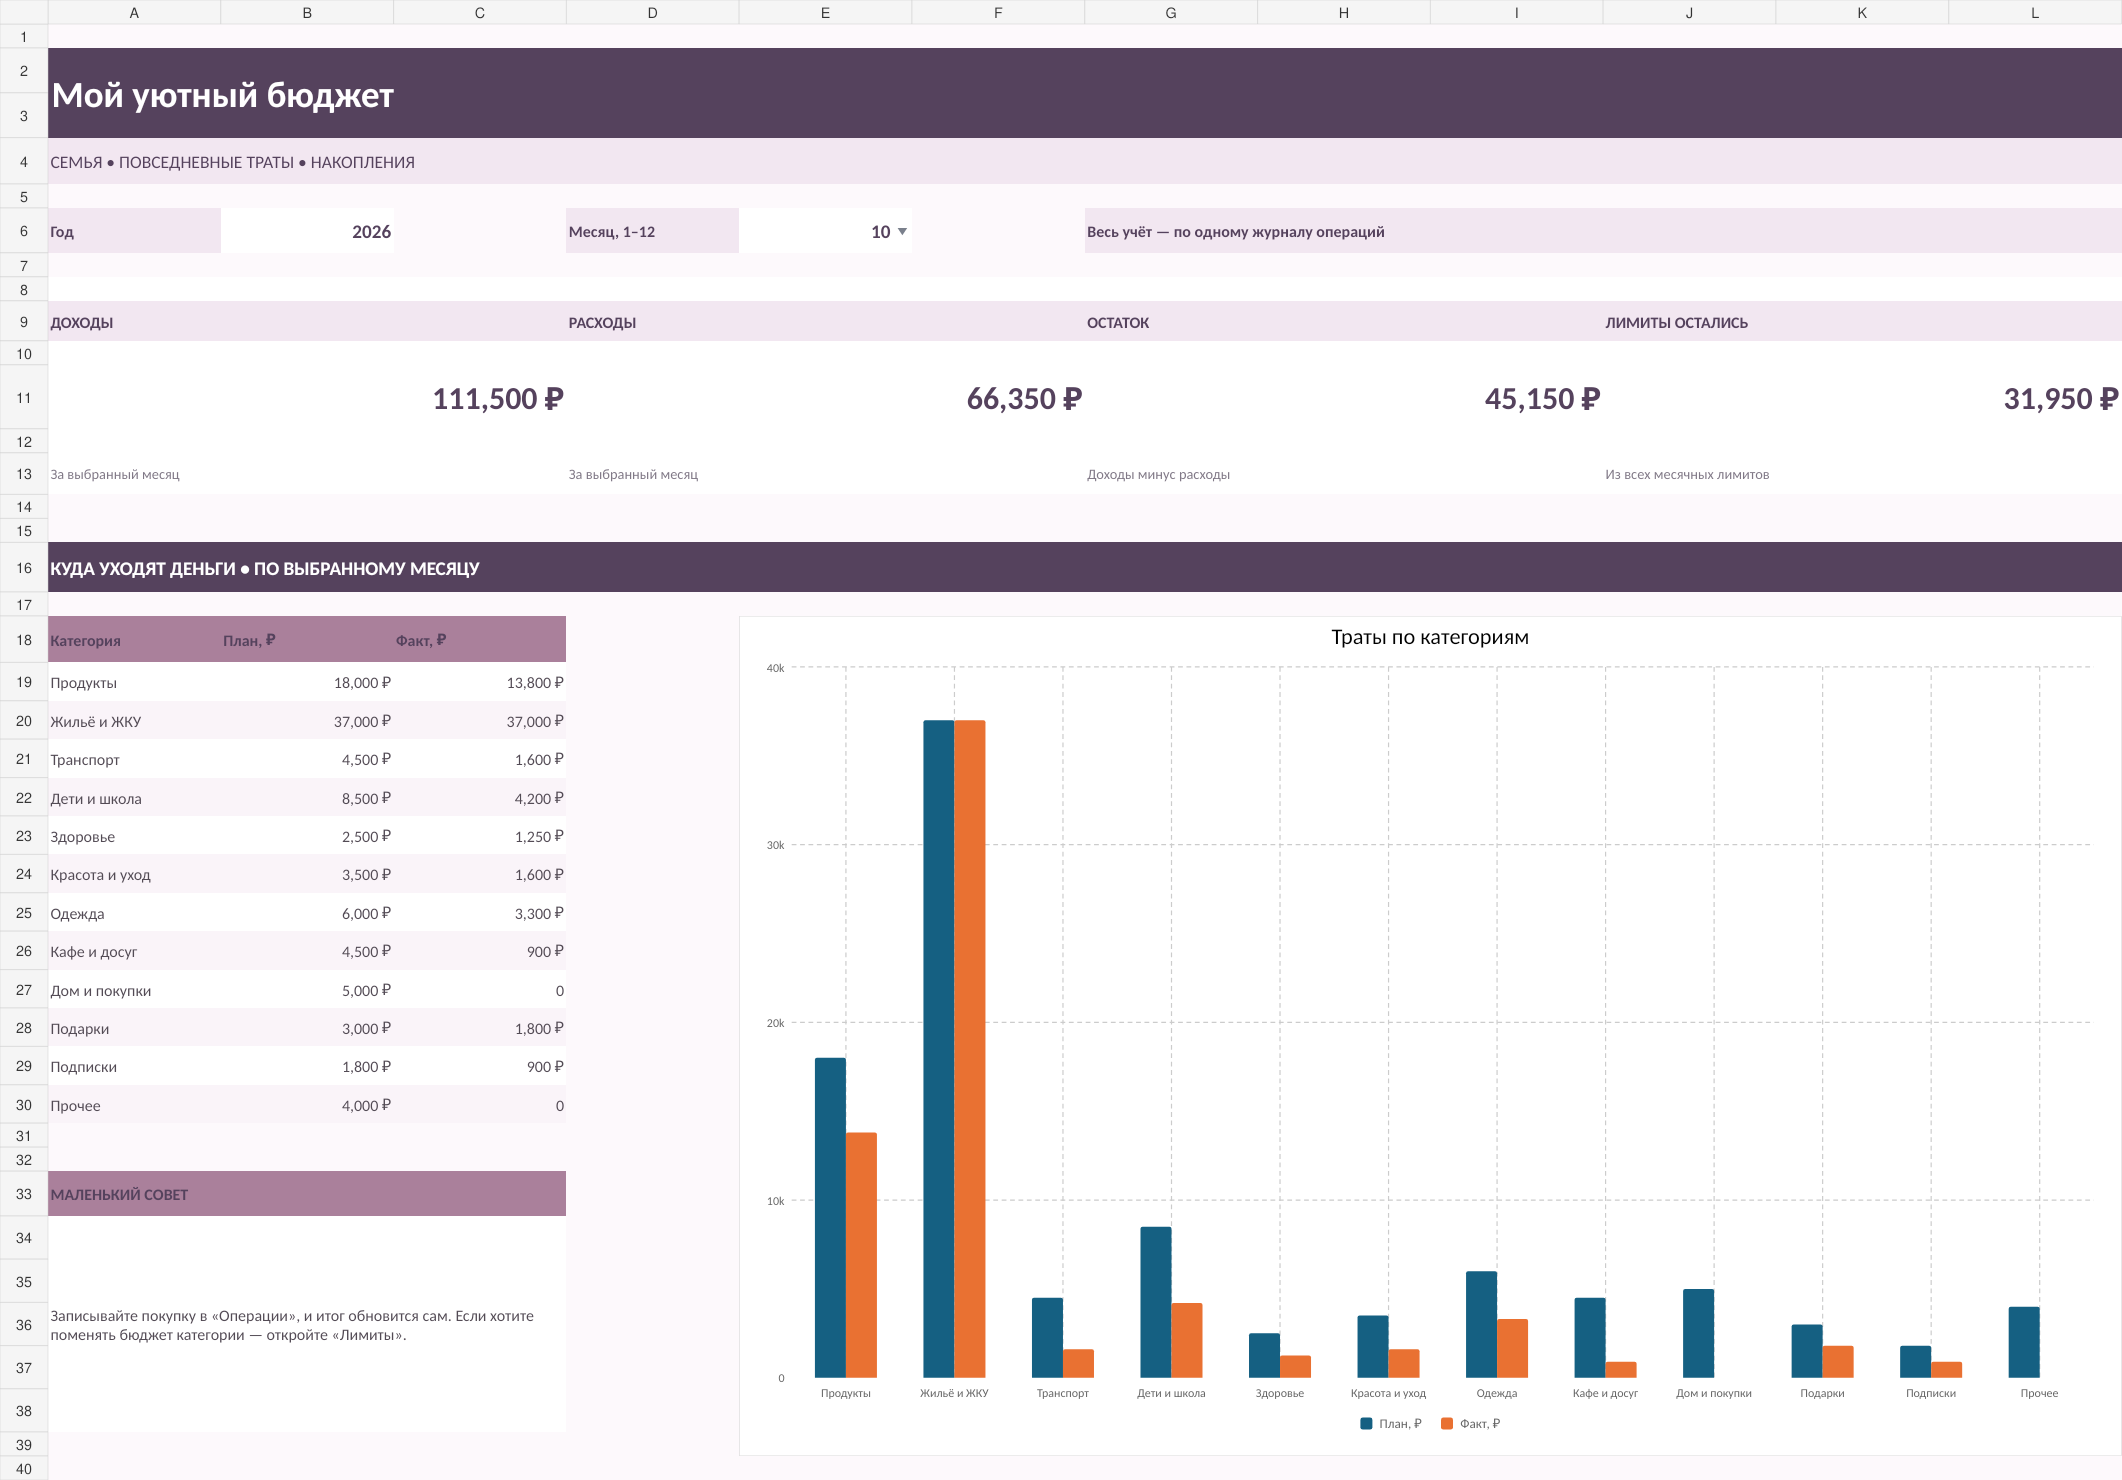Click the orange Факт legend marker
The height and width of the screenshot is (1480, 2122).
pyautogui.click(x=1446, y=1423)
